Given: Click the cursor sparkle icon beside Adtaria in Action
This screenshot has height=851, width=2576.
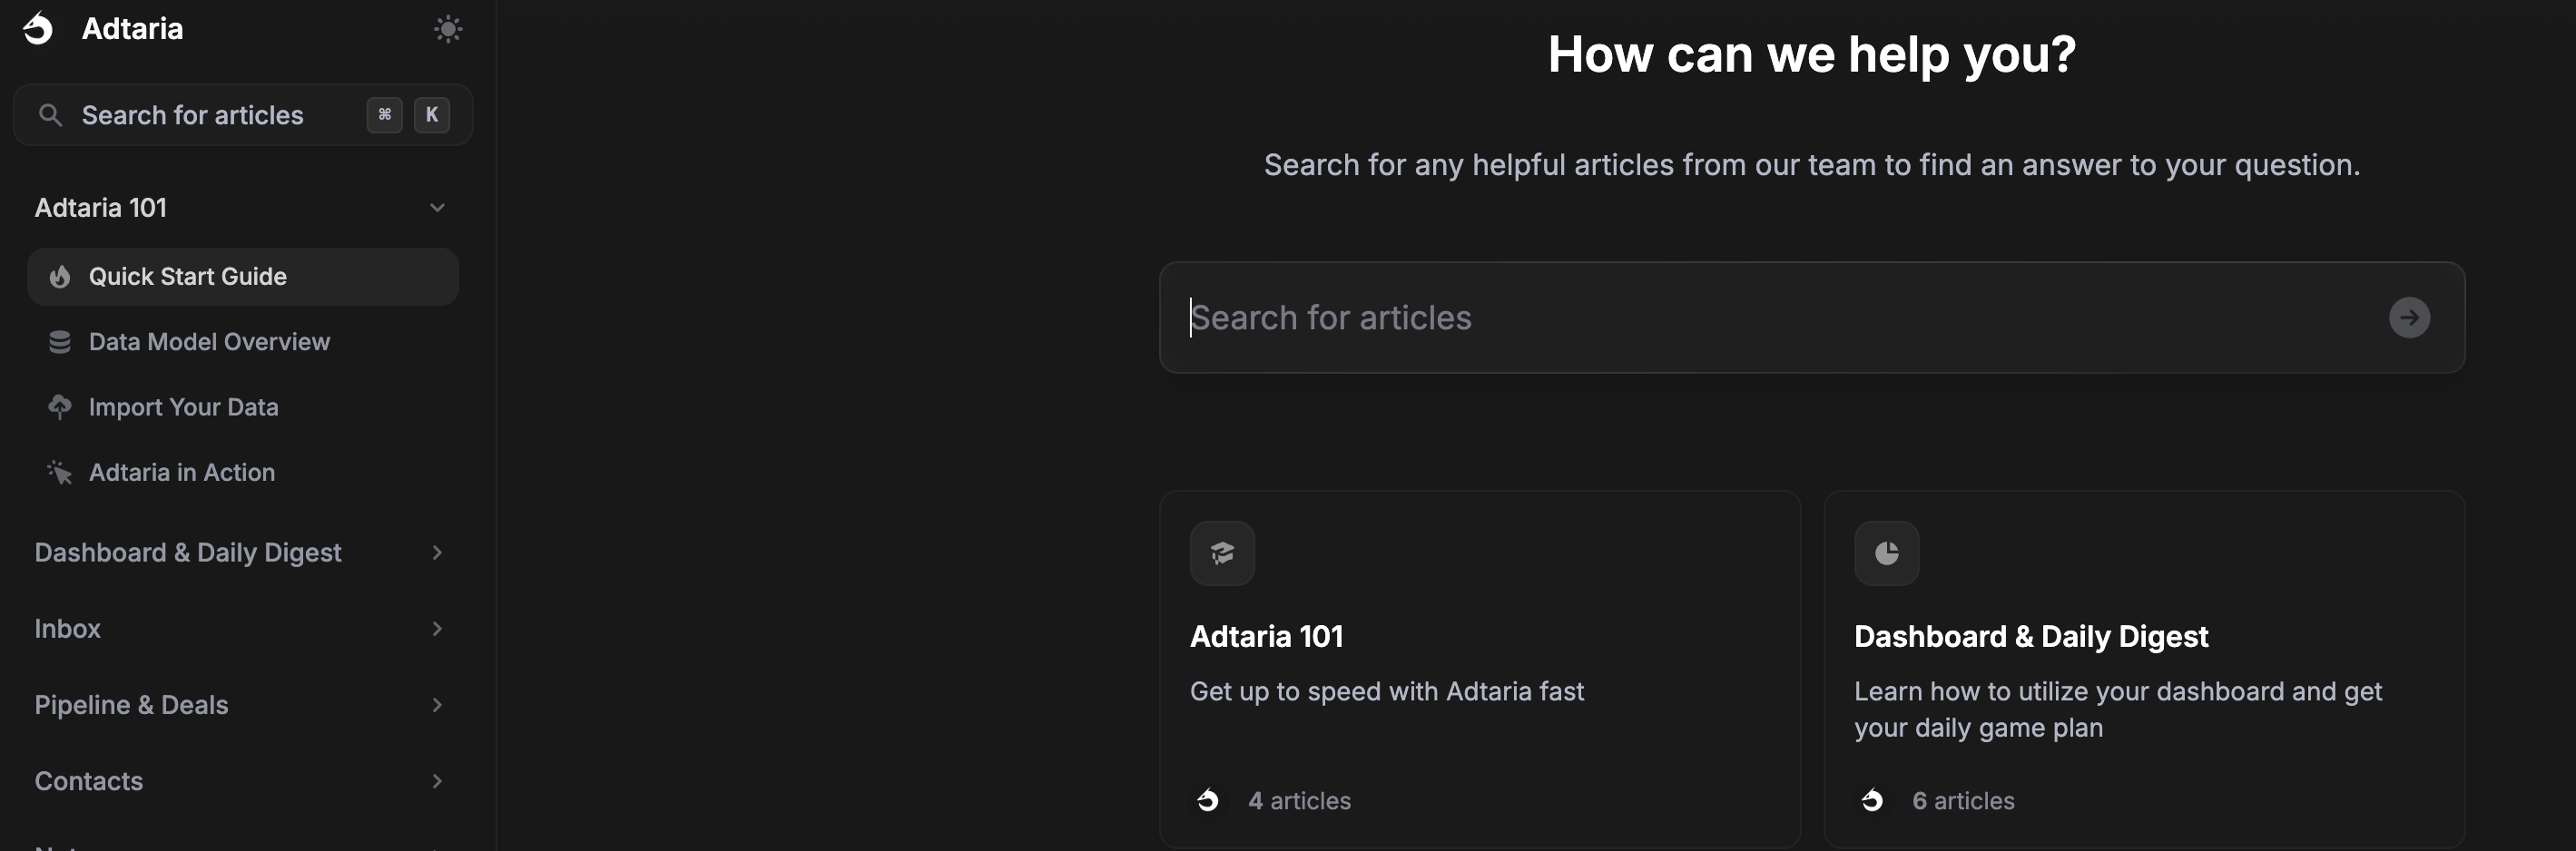Looking at the screenshot, I should coord(60,472).
